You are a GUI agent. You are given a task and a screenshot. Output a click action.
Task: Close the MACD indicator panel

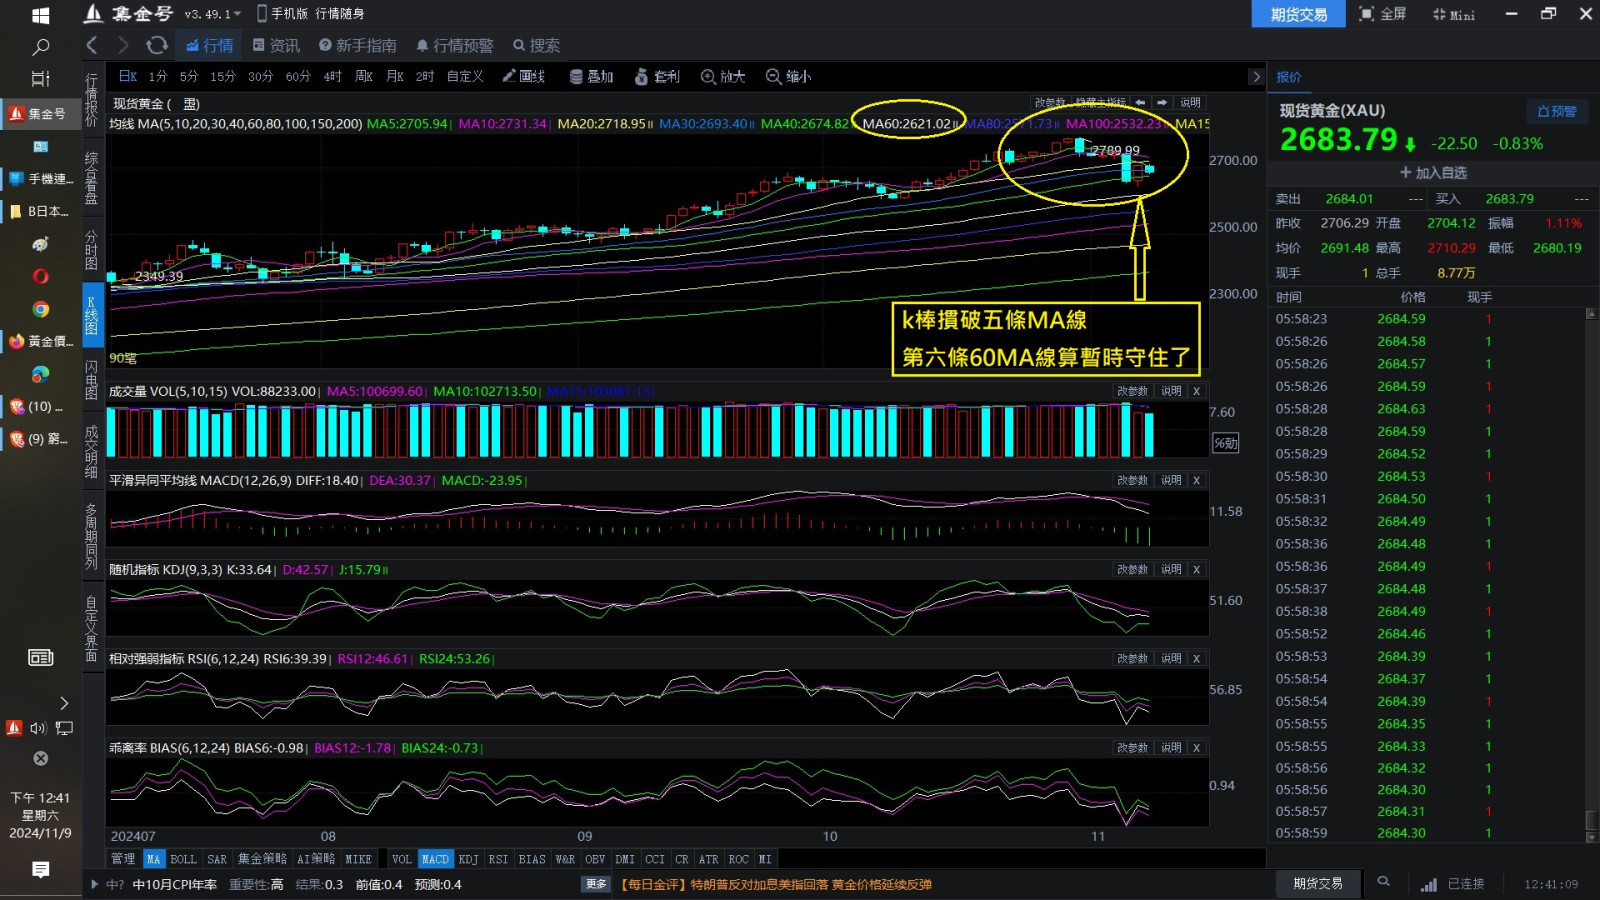(x=1196, y=480)
